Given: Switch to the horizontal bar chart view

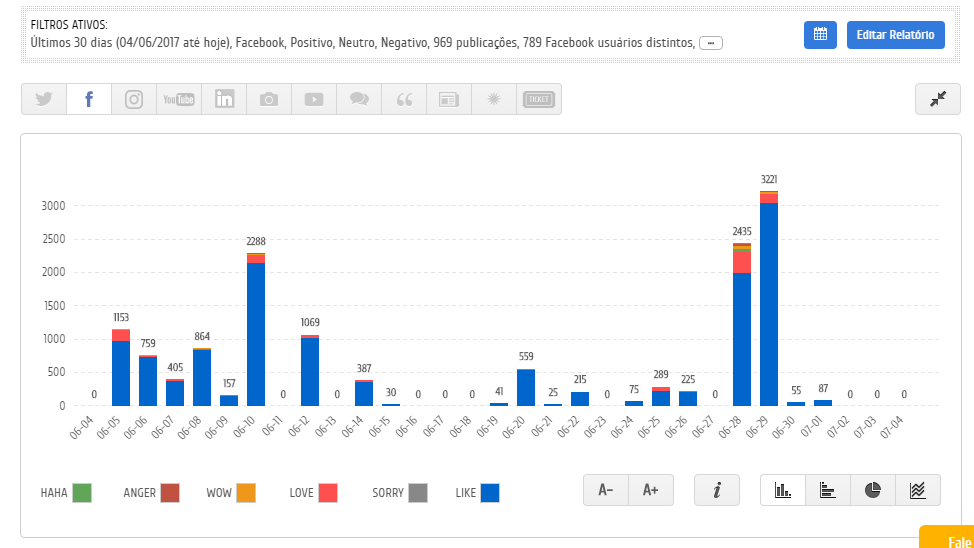Looking at the screenshot, I should pyautogui.click(x=828, y=490).
